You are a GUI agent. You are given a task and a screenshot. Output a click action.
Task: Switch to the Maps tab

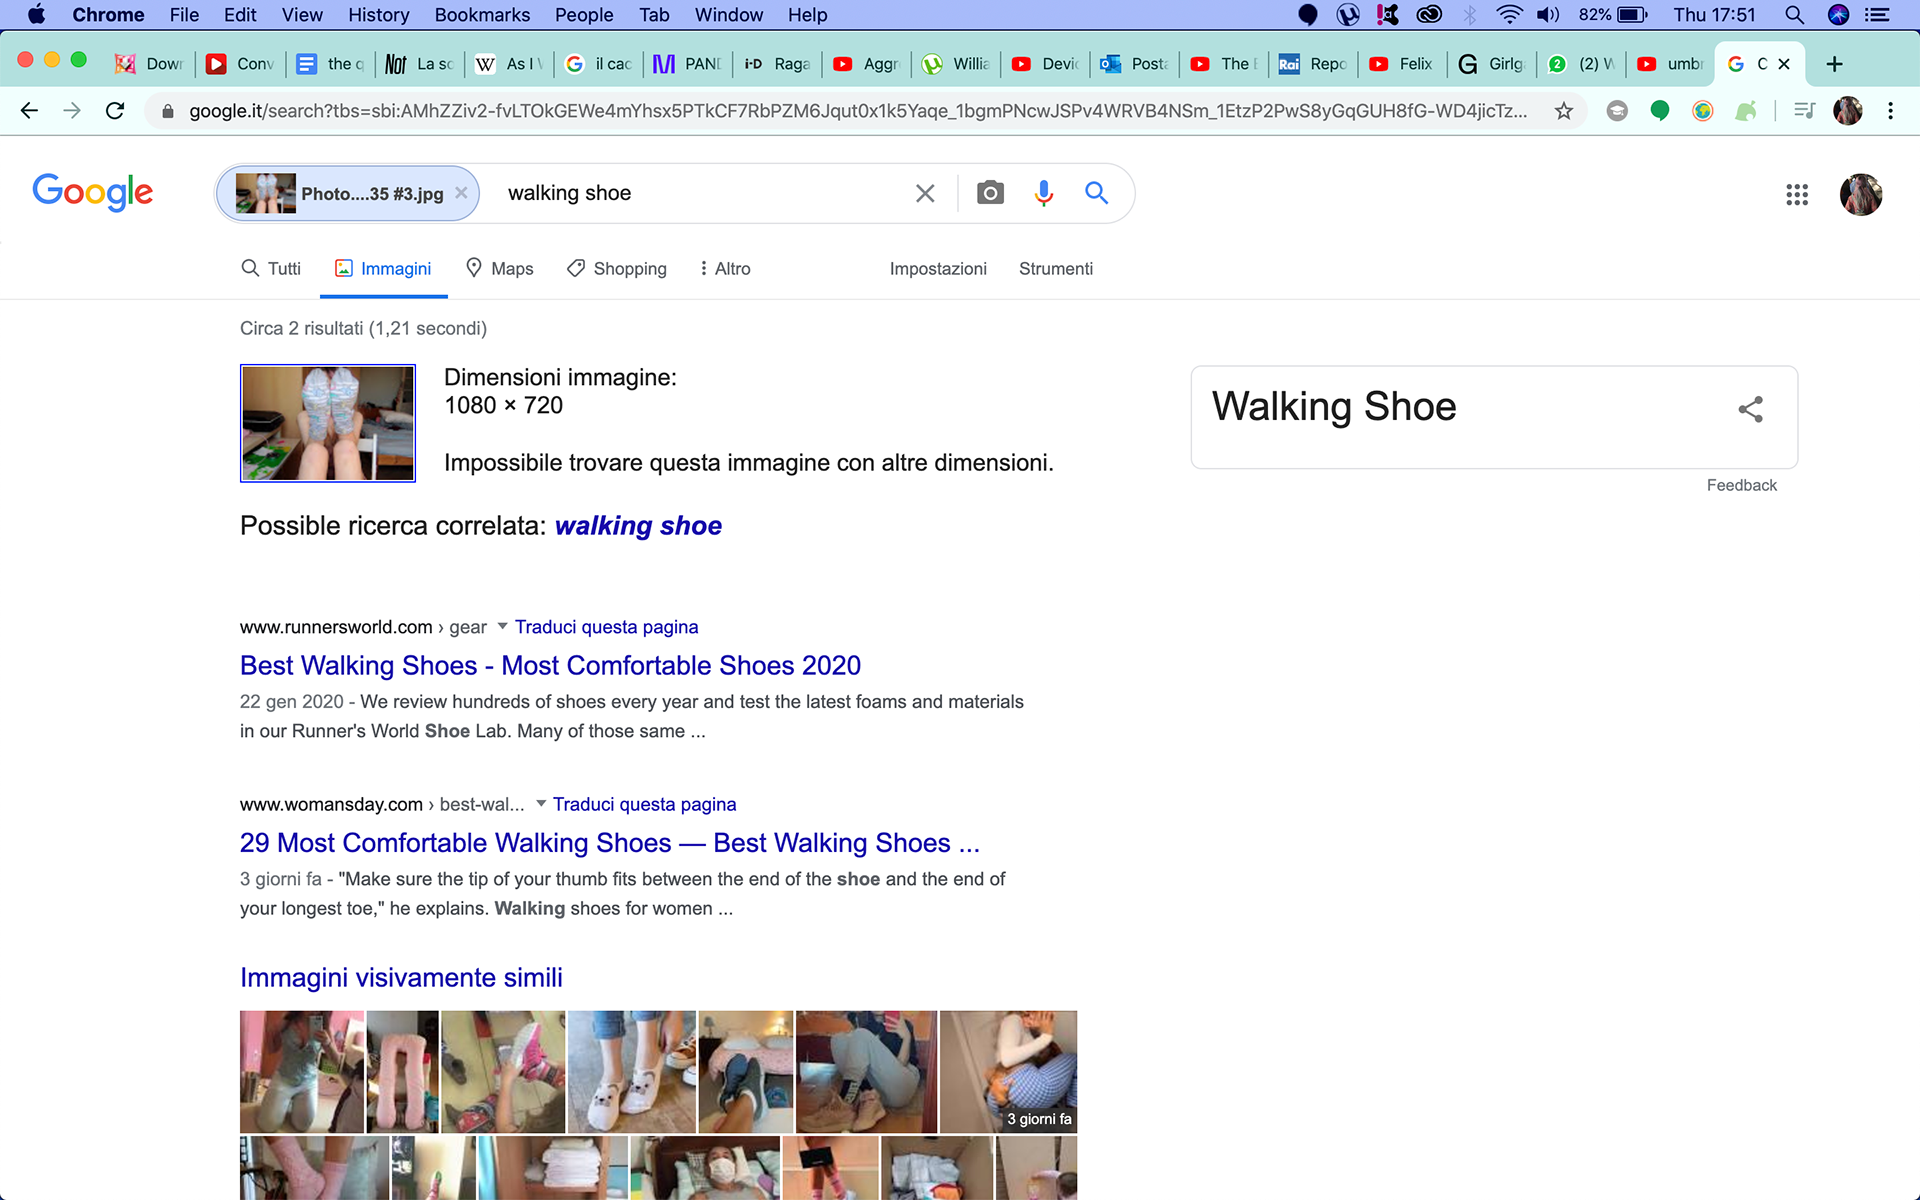click(x=500, y=269)
